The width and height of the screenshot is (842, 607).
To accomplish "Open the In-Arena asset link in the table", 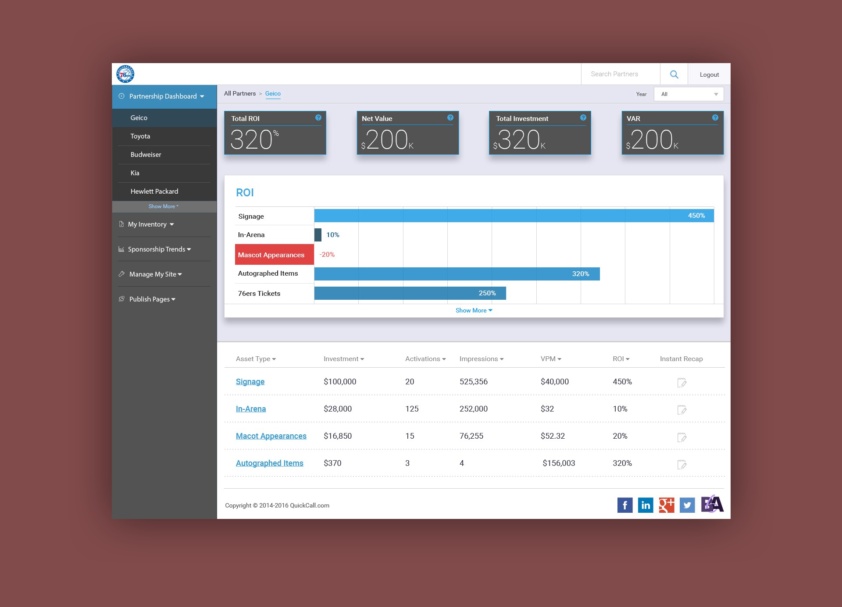I will pyautogui.click(x=250, y=409).
